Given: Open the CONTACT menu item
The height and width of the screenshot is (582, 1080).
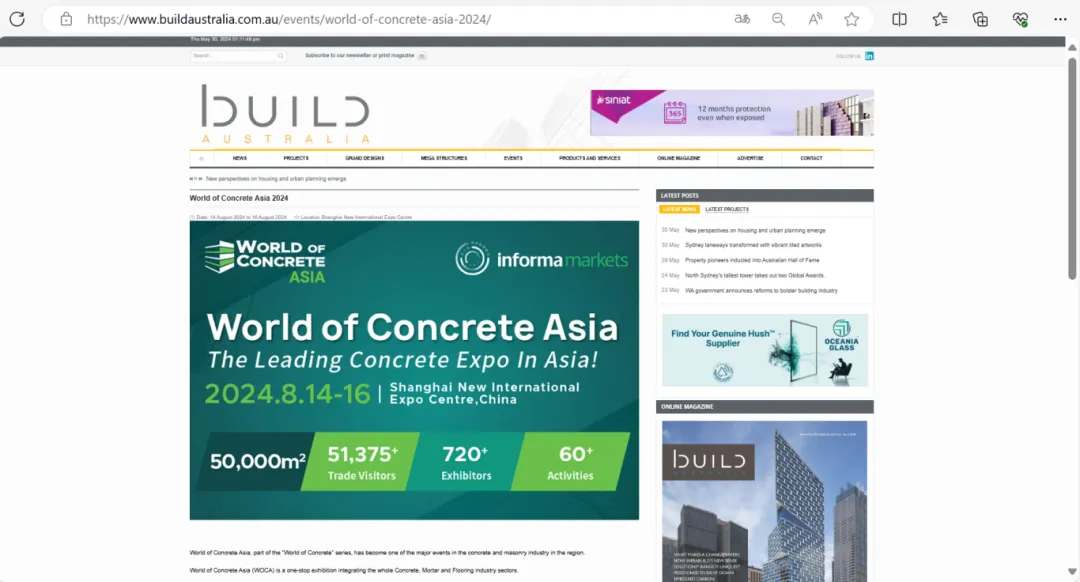Looking at the screenshot, I should pos(811,158).
